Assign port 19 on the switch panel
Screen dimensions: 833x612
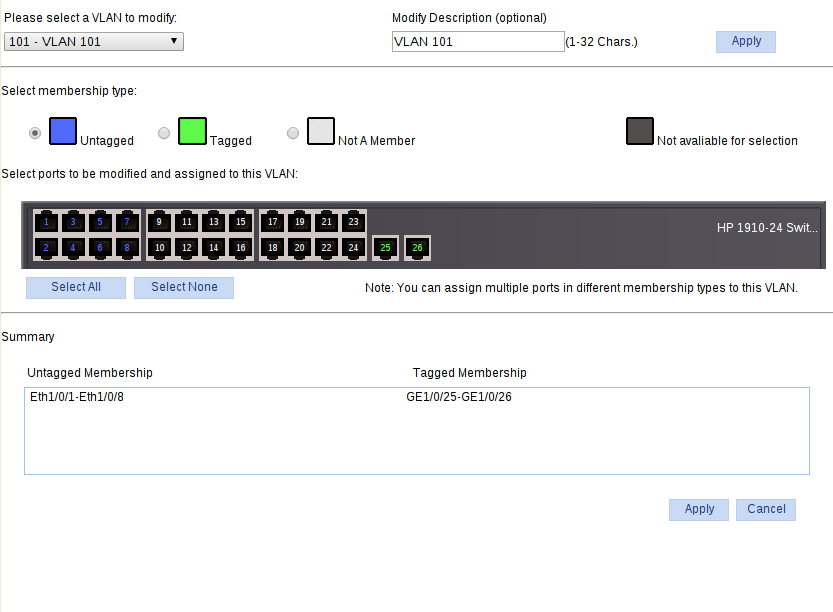tap(300, 222)
